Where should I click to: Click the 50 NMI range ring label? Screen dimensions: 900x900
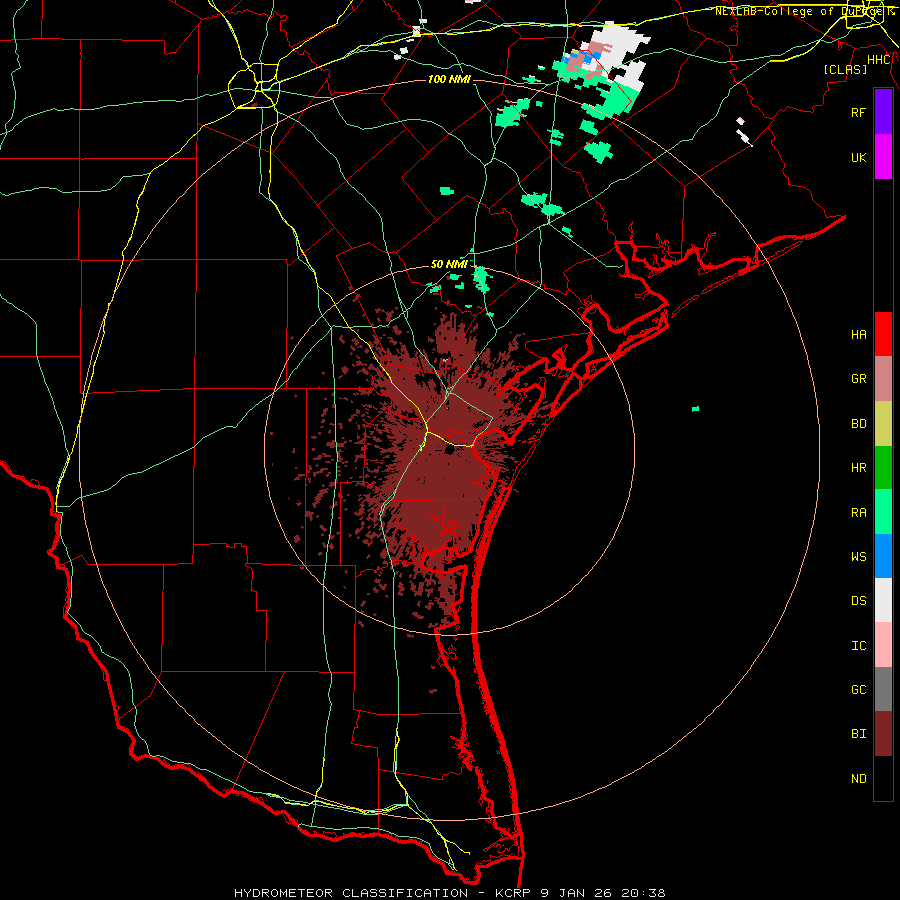point(449,264)
